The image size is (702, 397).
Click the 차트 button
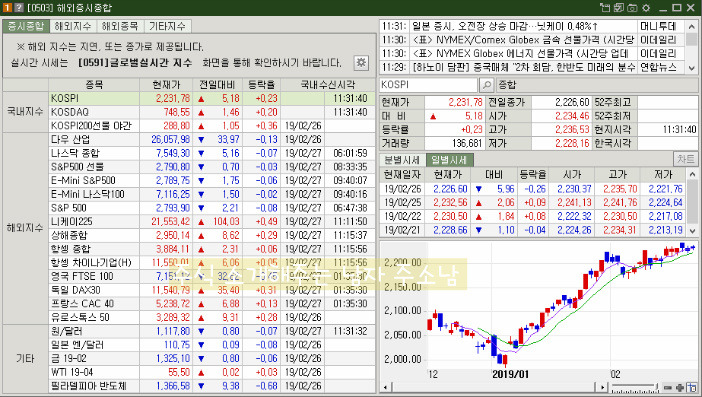pos(685,159)
